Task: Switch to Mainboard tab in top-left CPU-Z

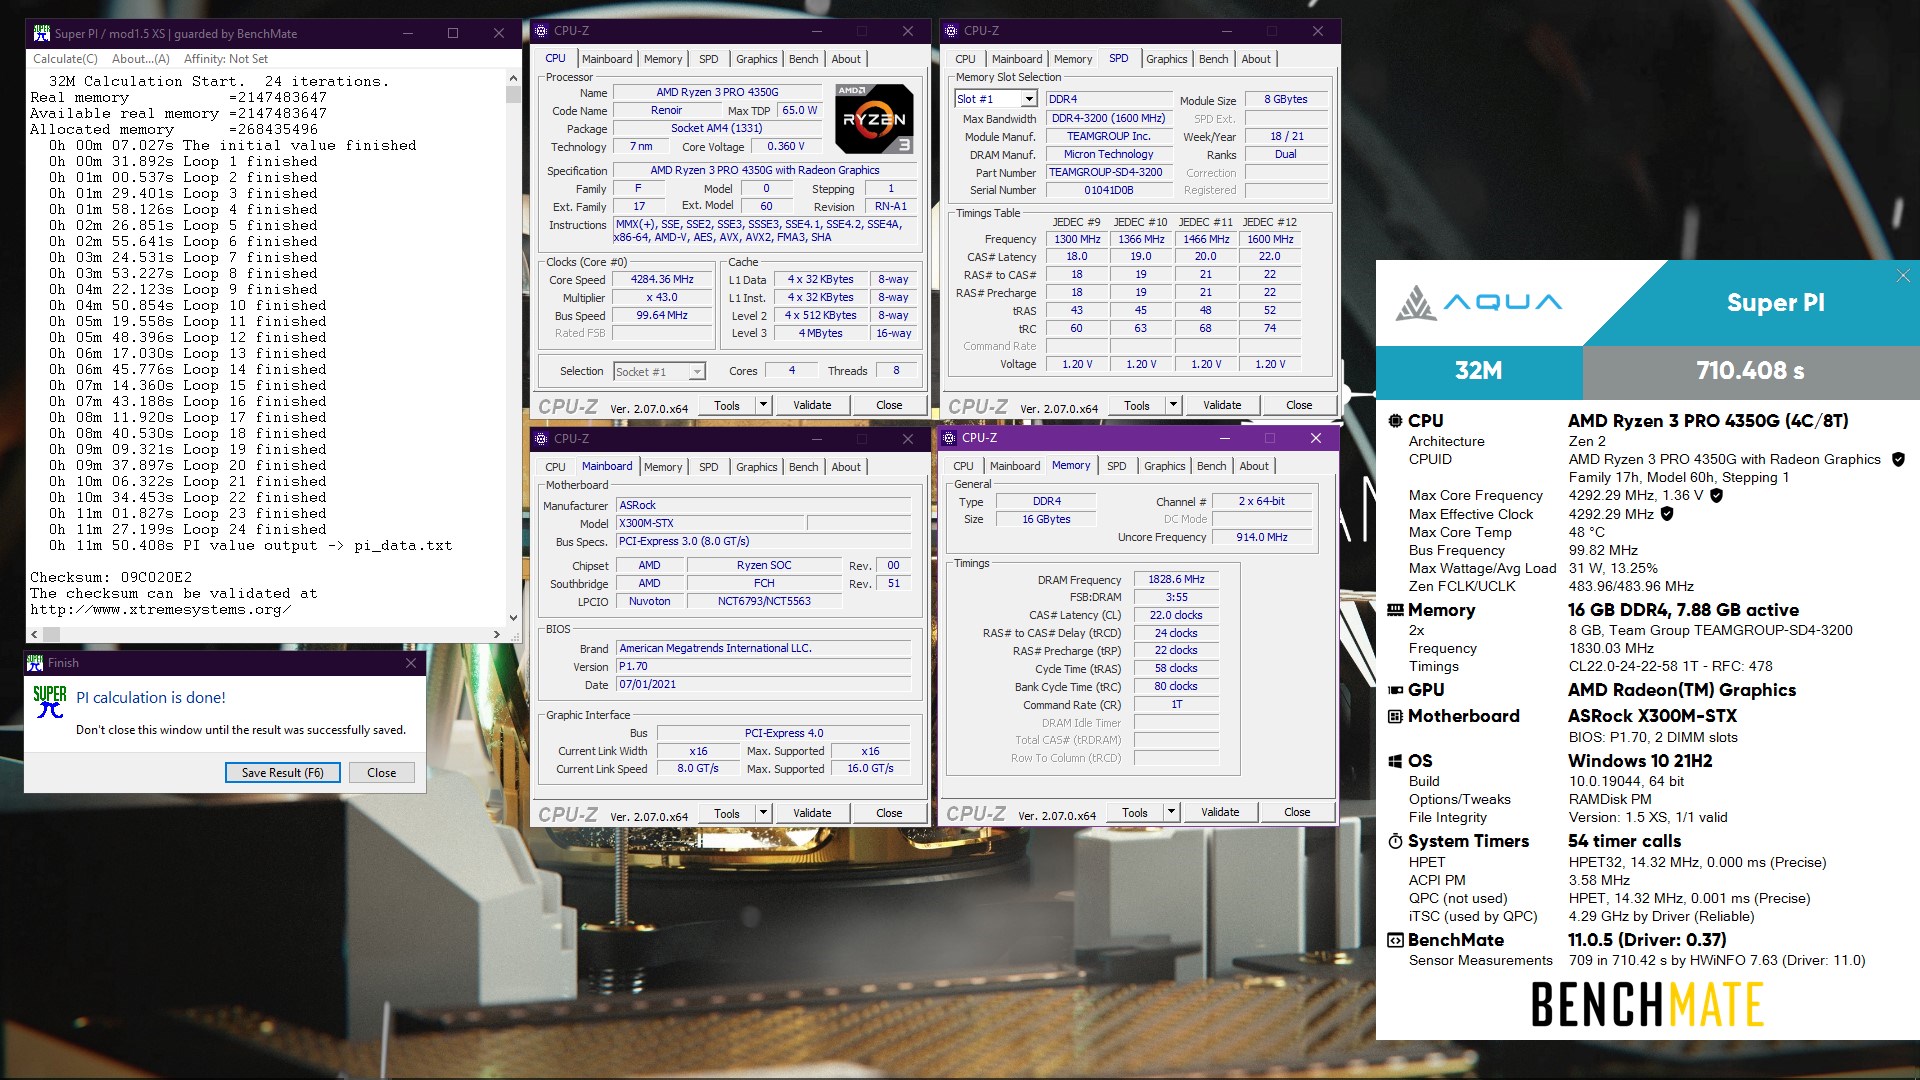Action: (x=607, y=59)
